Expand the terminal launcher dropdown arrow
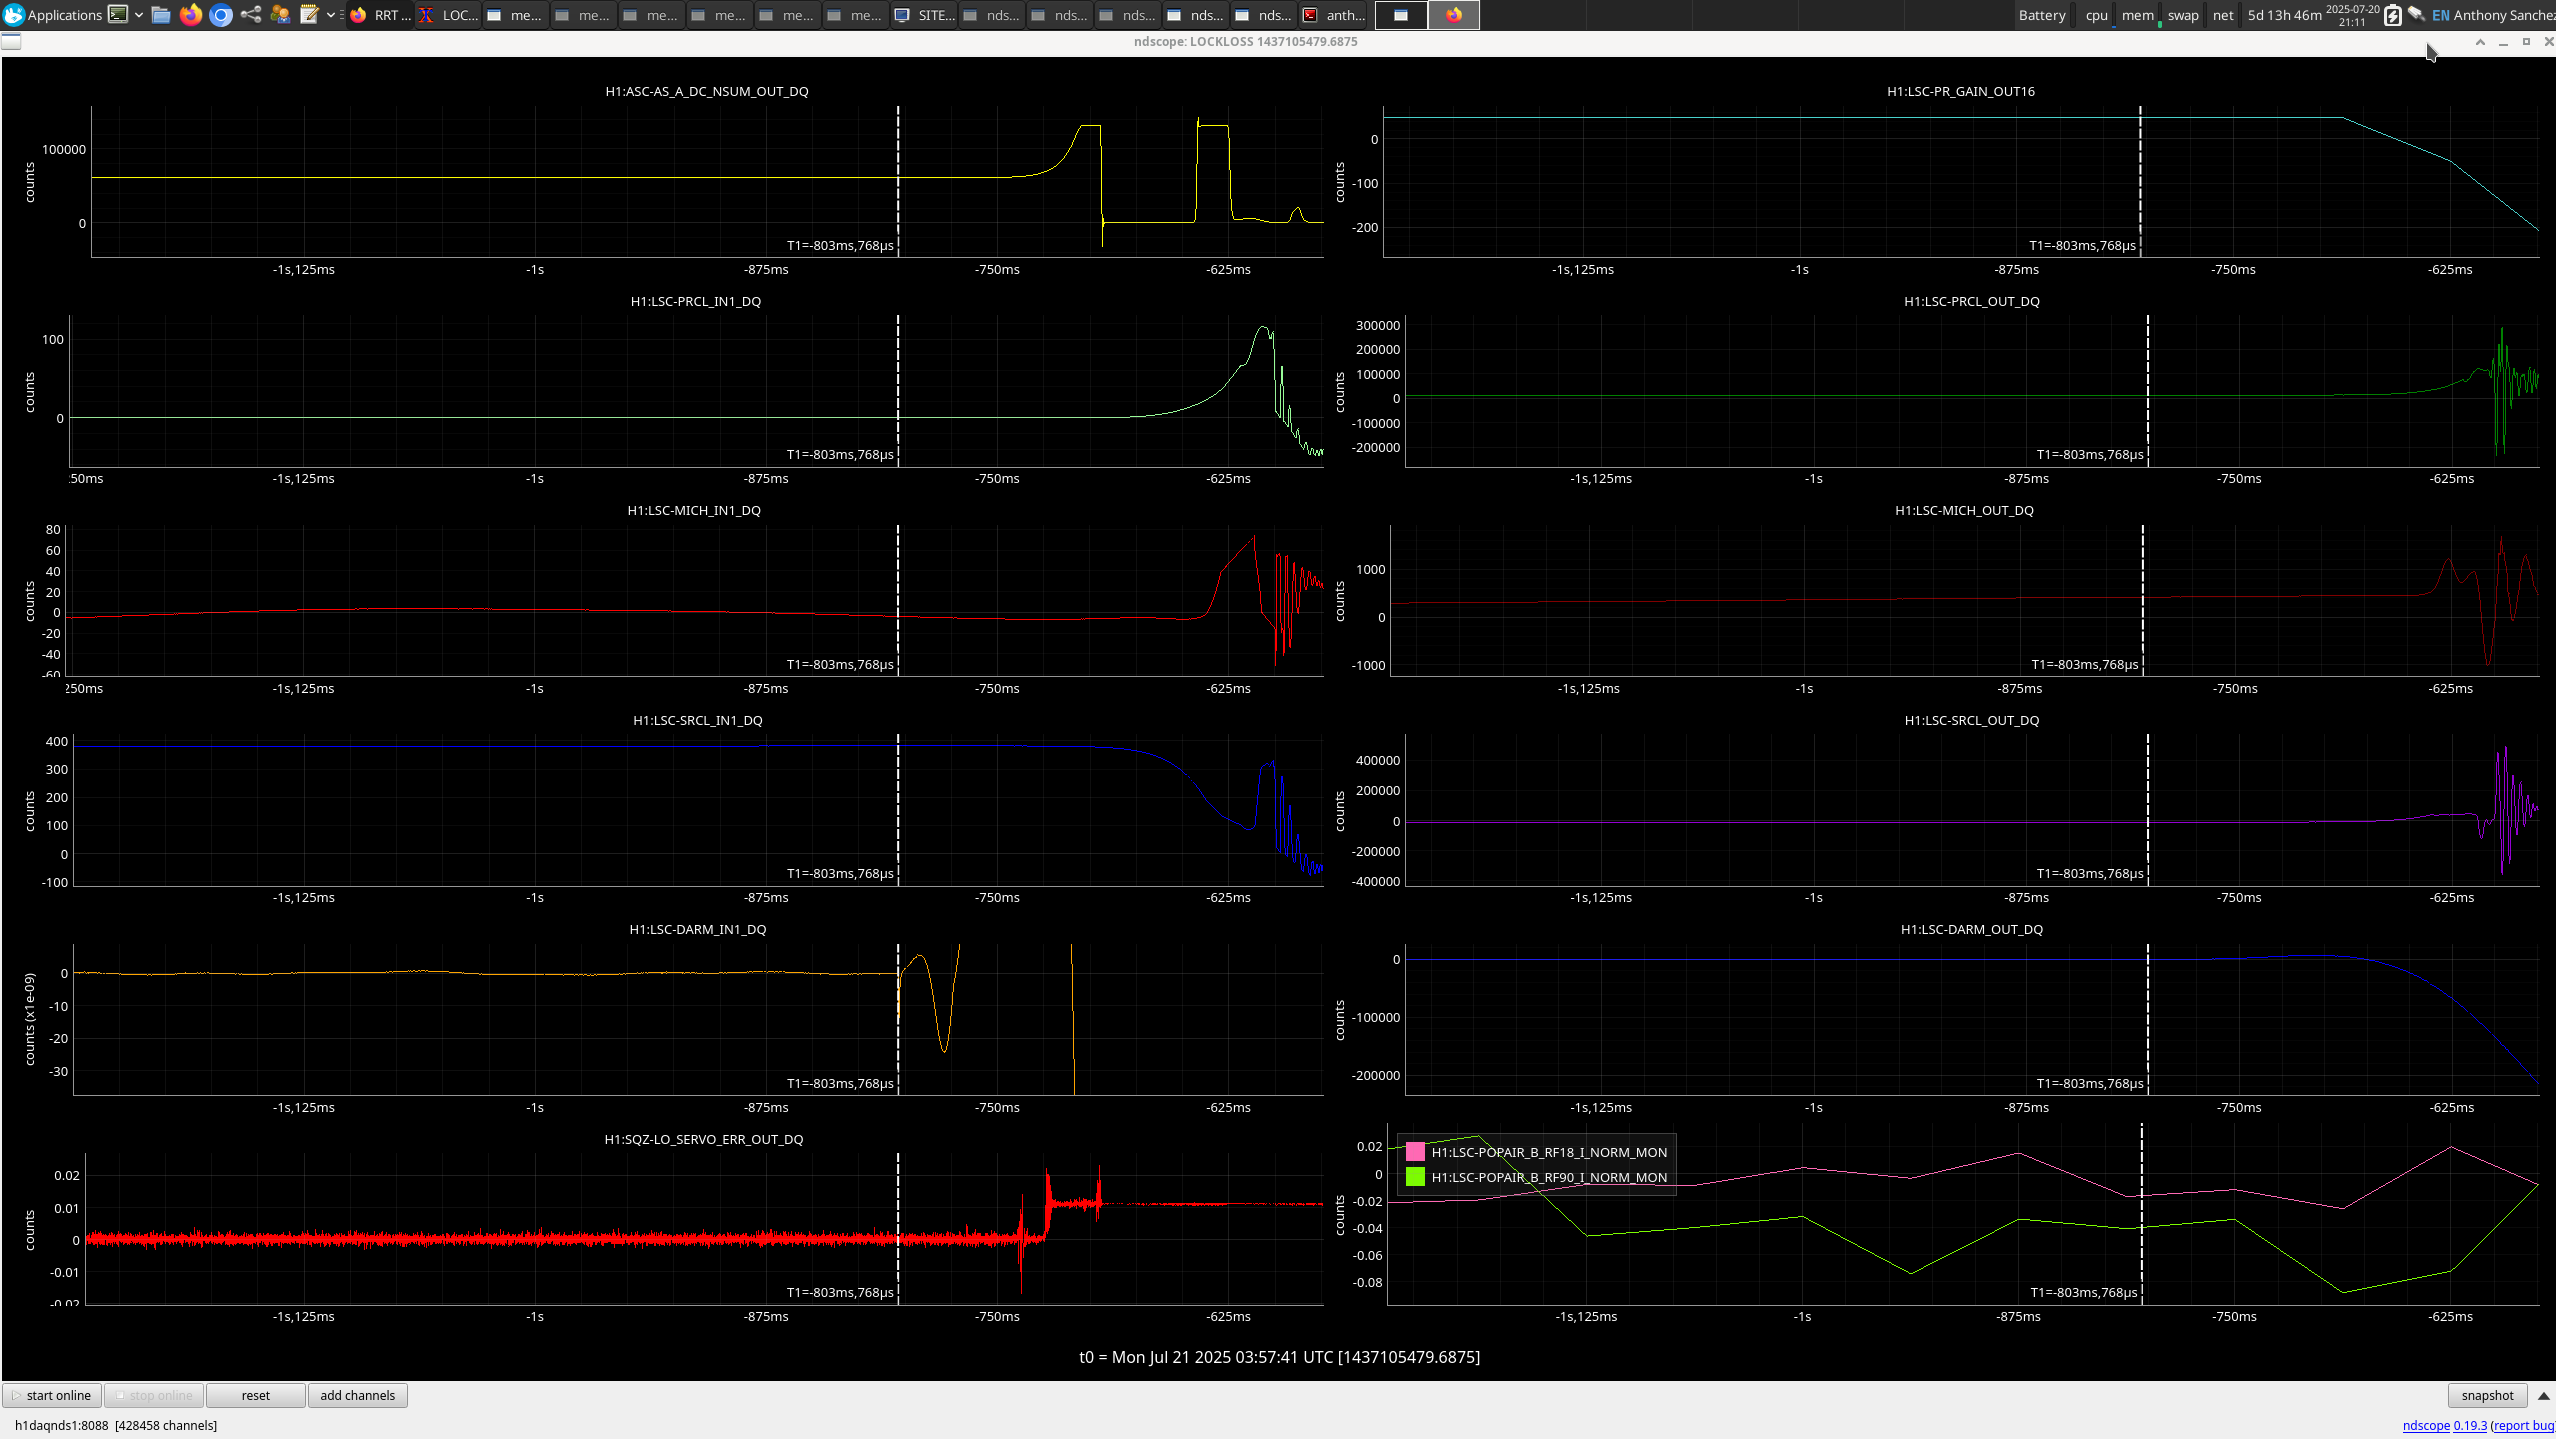The image size is (2556, 1439). tap(139, 15)
